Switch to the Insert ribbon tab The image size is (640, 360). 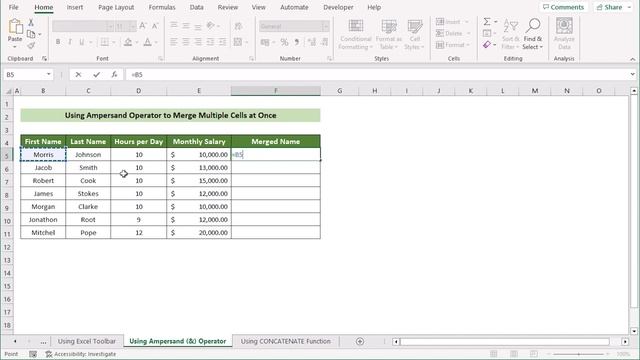75,7
